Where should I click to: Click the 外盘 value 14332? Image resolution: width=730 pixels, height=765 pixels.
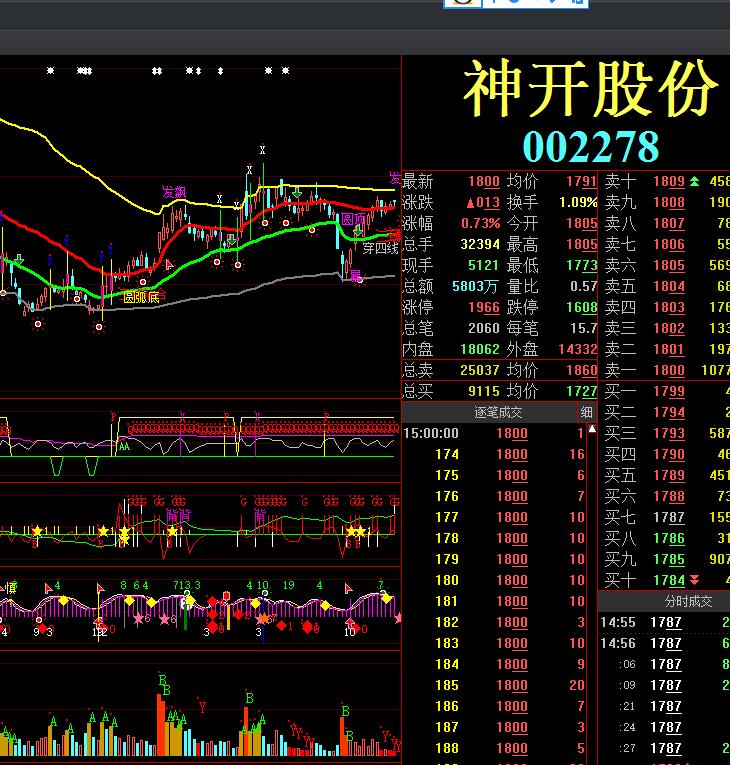(x=578, y=349)
